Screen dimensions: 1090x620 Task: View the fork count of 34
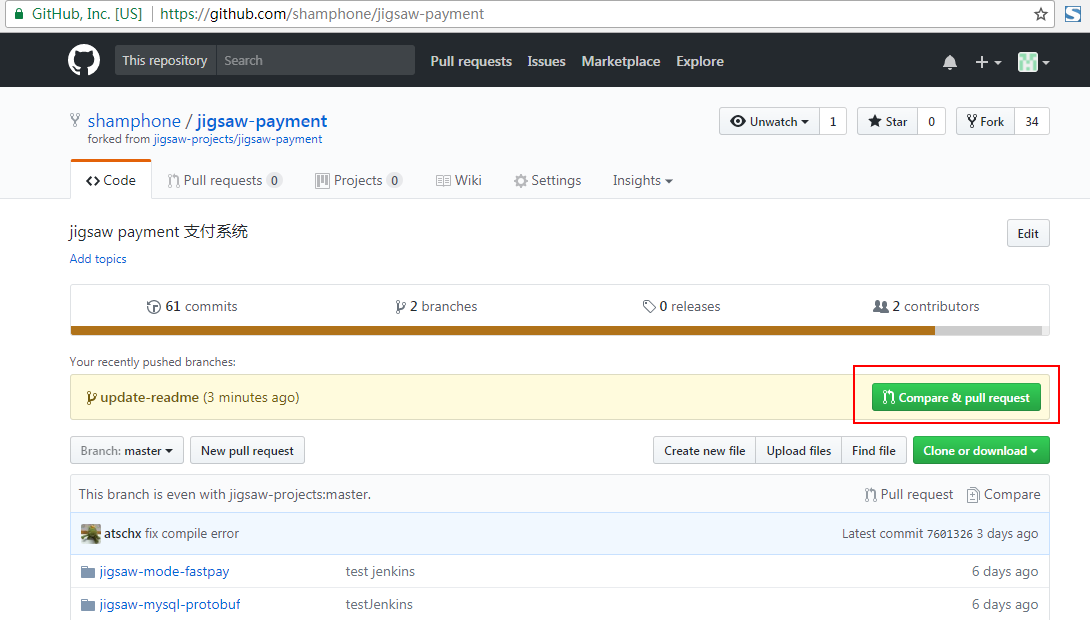[x=1032, y=122]
